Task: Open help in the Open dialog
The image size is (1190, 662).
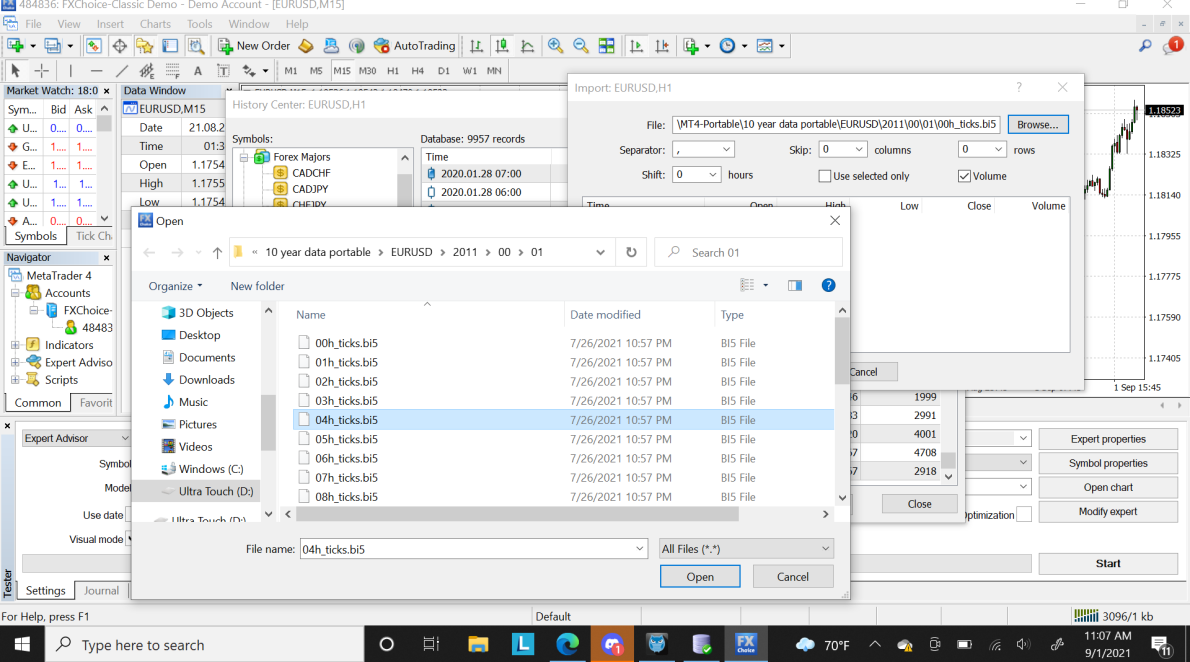Action: 829,285
